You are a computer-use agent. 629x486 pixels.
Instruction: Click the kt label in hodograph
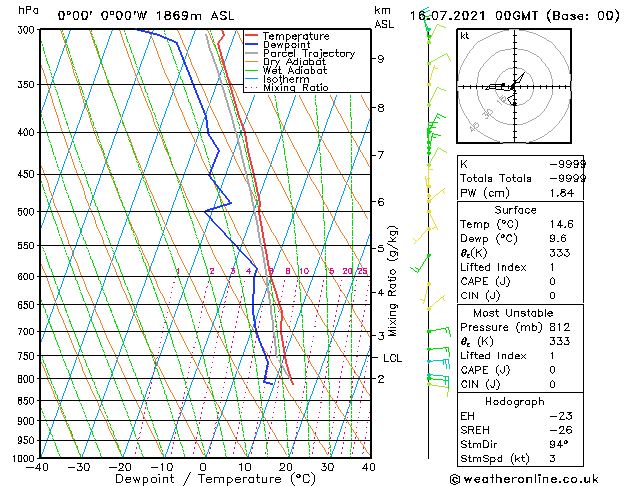coord(465,36)
